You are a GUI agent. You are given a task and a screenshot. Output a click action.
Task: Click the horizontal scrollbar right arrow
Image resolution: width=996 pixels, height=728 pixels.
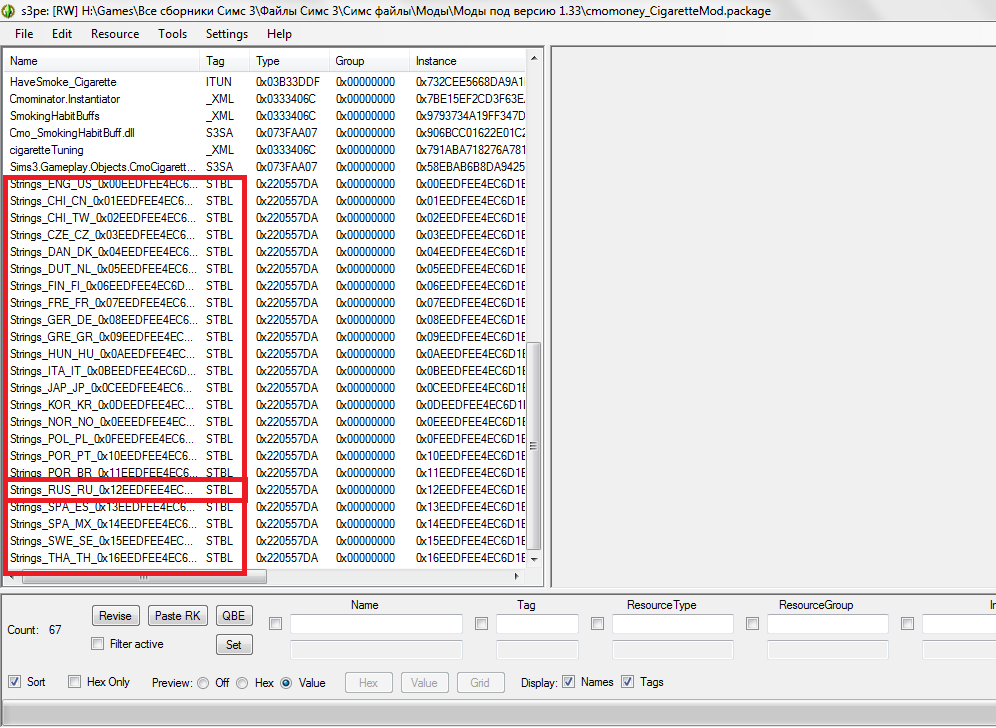[x=517, y=577]
